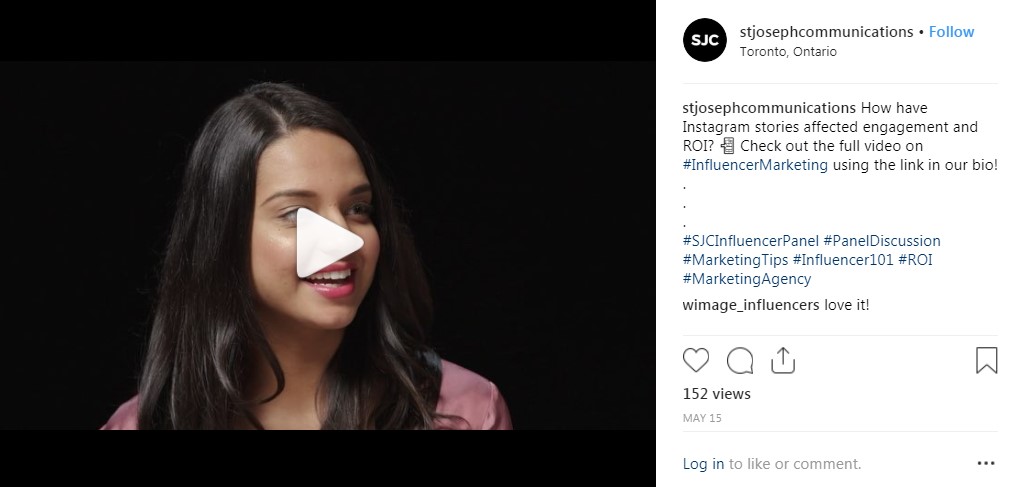Like the post with the heart icon

[695, 360]
